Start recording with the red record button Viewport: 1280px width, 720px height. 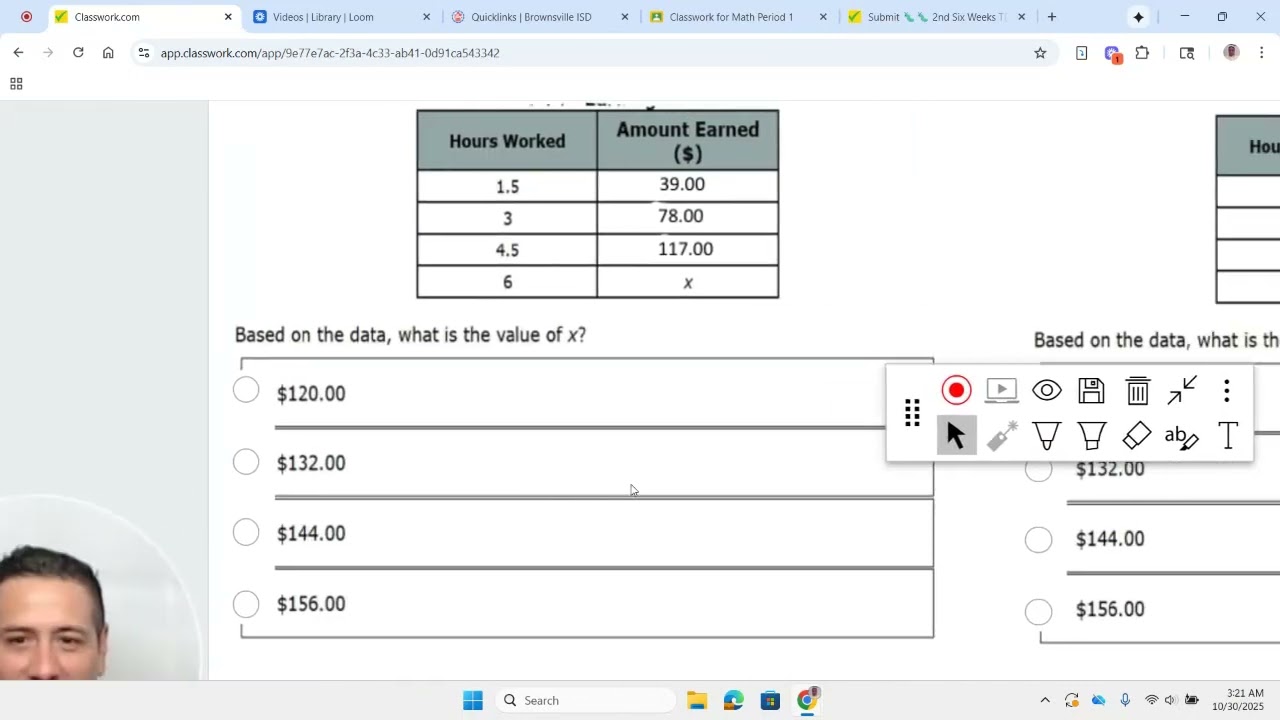(x=956, y=390)
